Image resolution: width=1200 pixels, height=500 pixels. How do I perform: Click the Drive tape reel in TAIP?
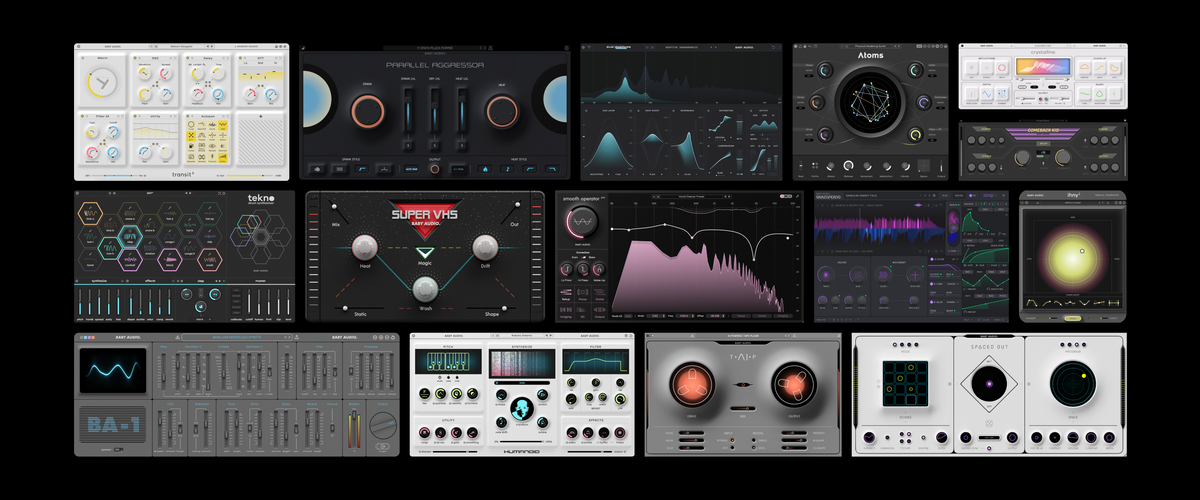[692, 383]
